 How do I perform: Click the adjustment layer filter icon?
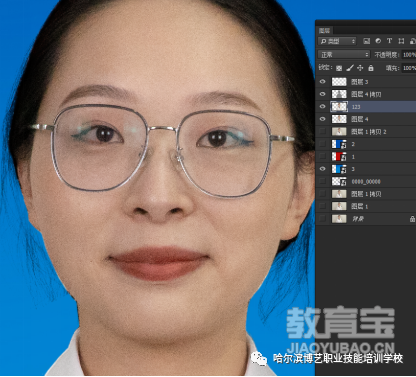click(x=378, y=41)
